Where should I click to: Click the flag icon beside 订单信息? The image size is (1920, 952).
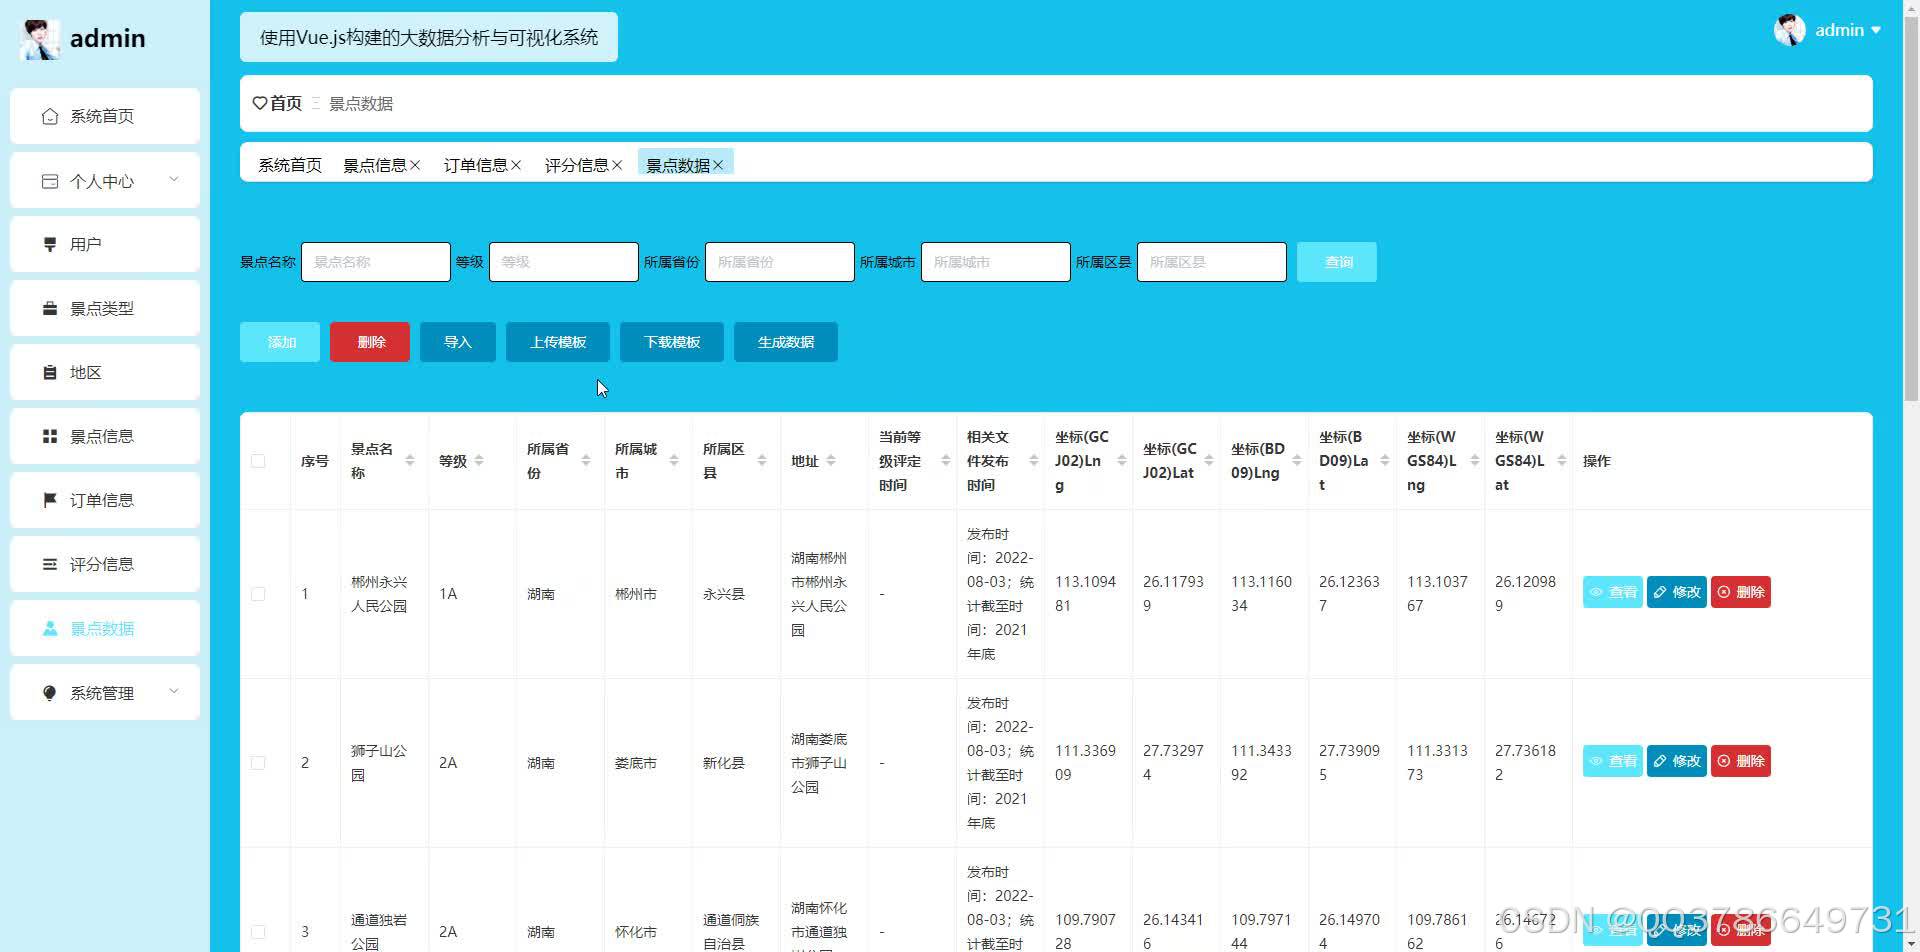[50, 501]
